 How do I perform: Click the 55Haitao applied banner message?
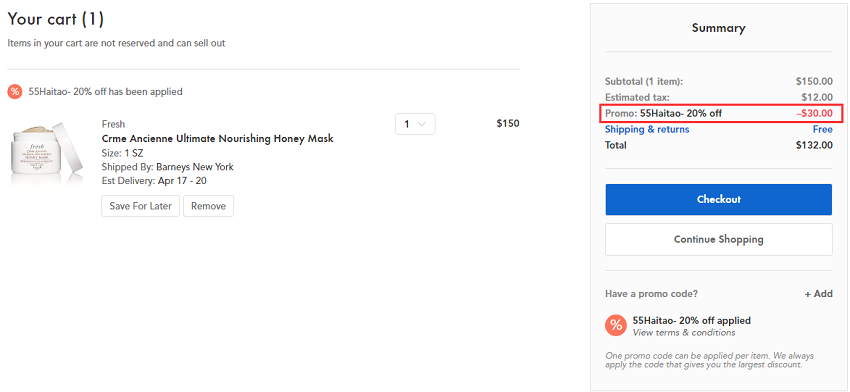(x=106, y=92)
